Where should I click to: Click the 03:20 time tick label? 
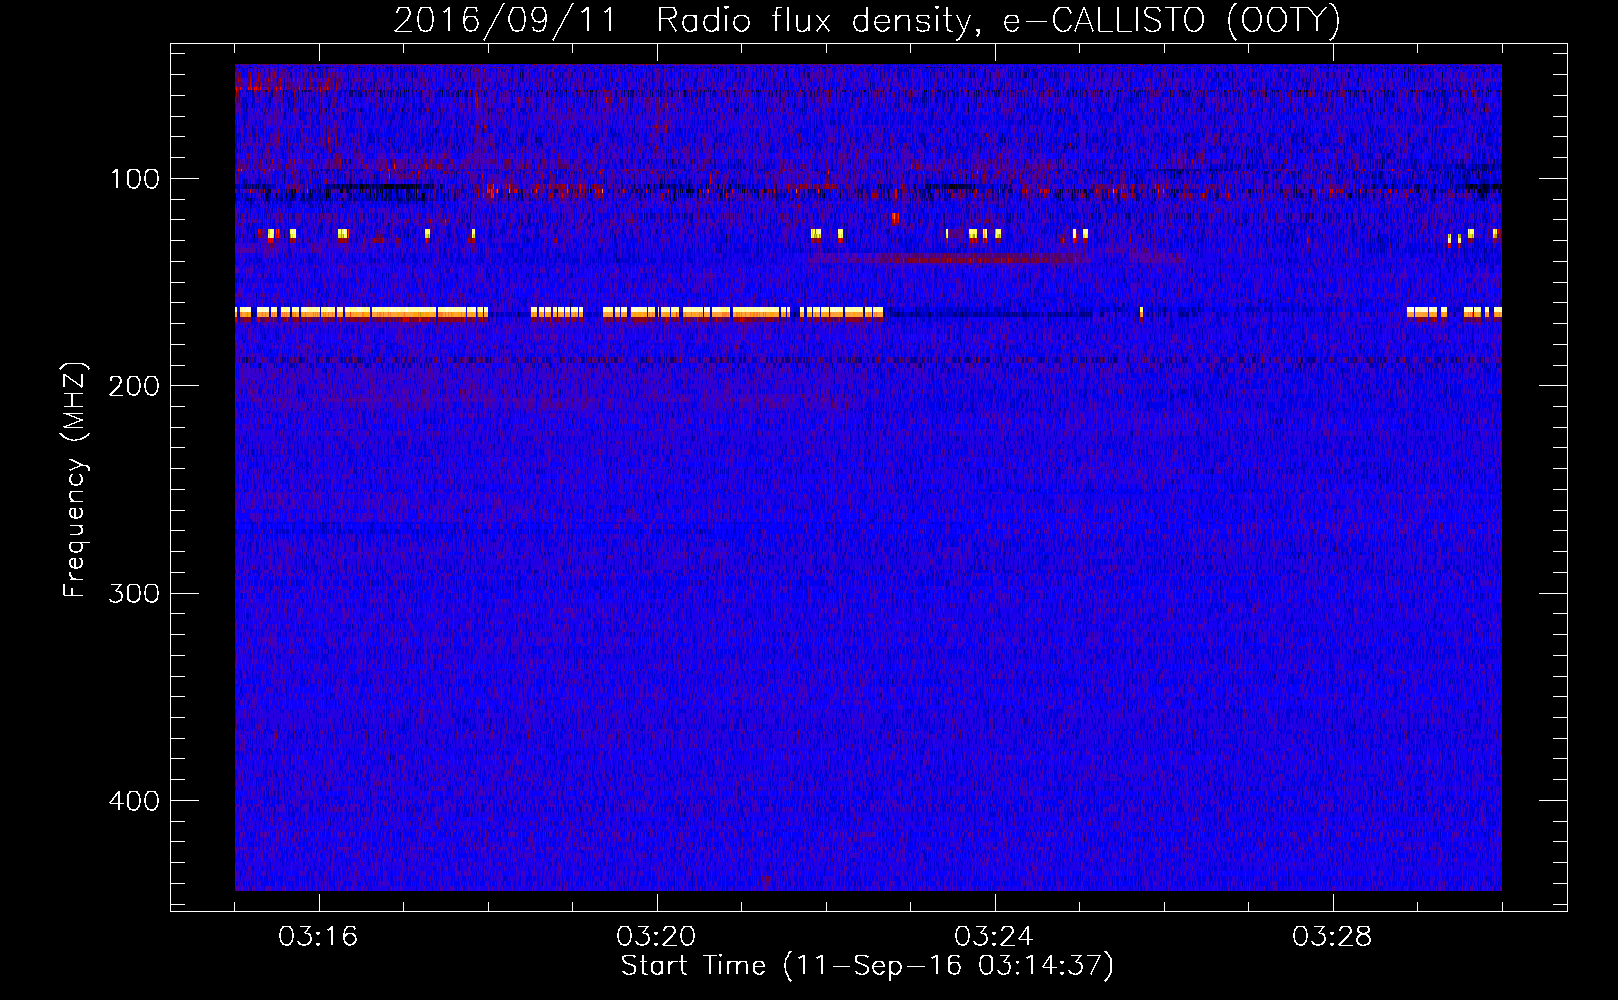tap(656, 937)
